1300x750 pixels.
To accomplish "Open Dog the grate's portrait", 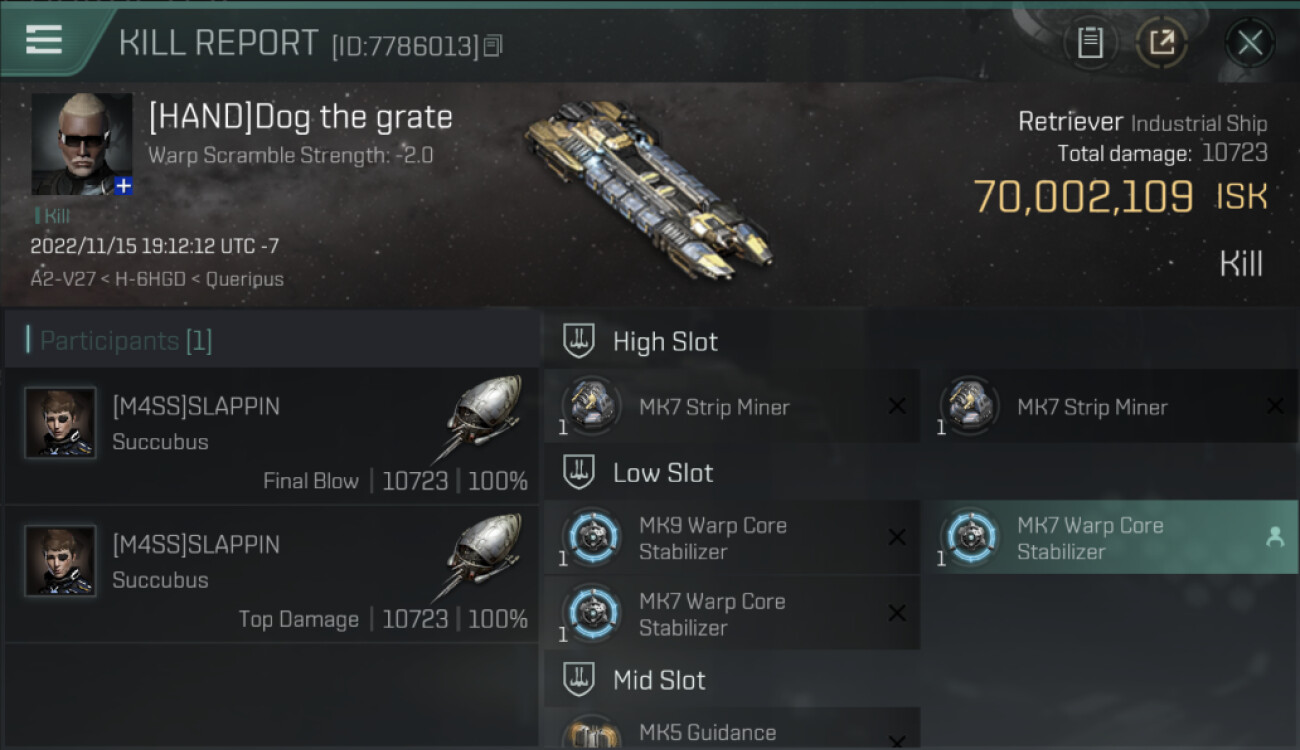I will coord(82,144).
